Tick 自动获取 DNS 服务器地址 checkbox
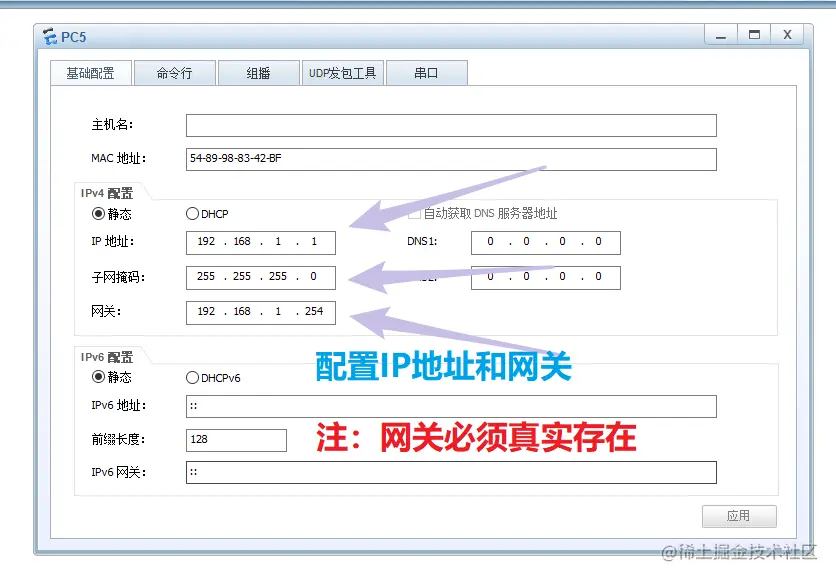Image resolution: width=836 pixels, height=580 pixels. tap(414, 214)
